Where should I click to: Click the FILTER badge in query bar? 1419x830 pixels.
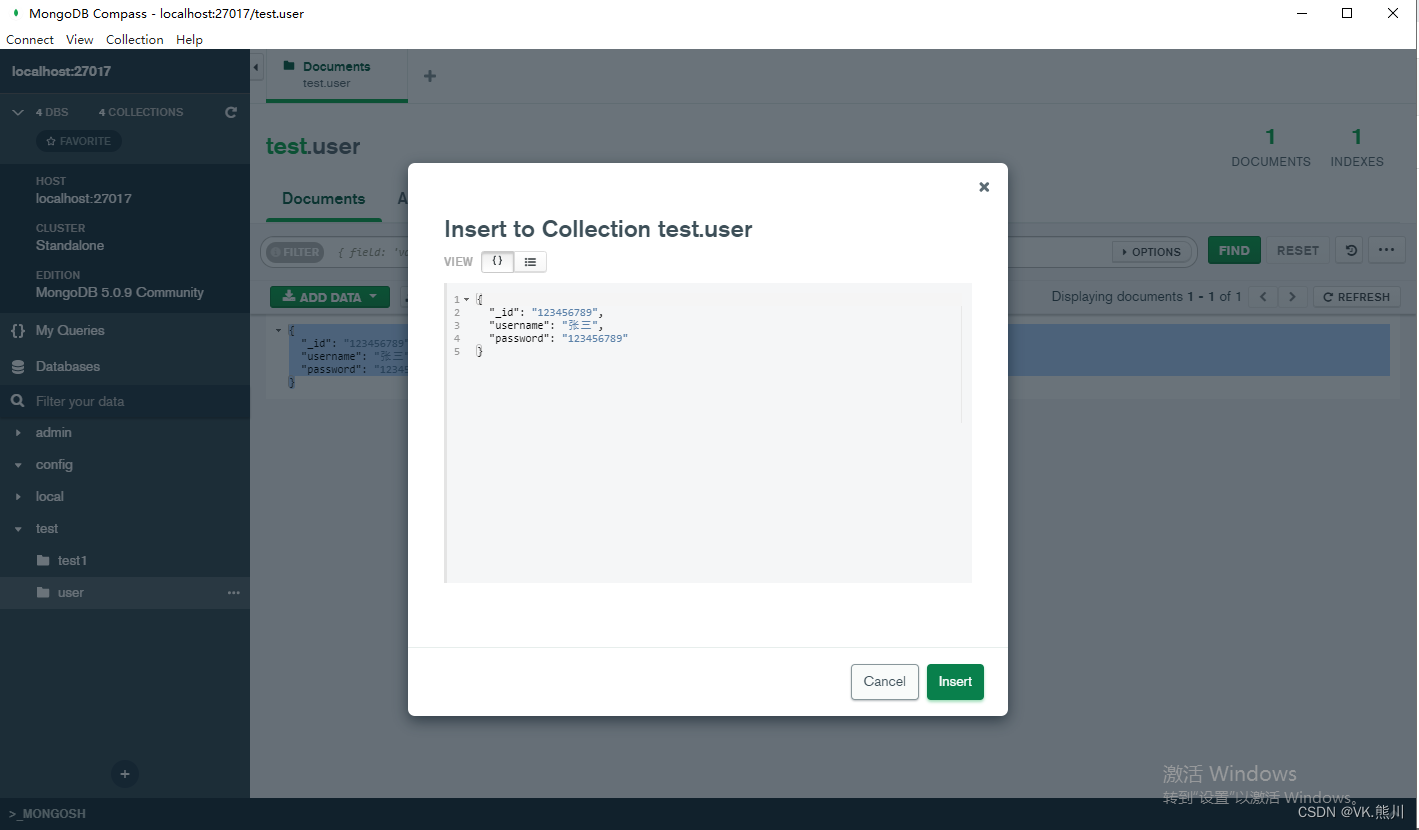click(x=295, y=252)
